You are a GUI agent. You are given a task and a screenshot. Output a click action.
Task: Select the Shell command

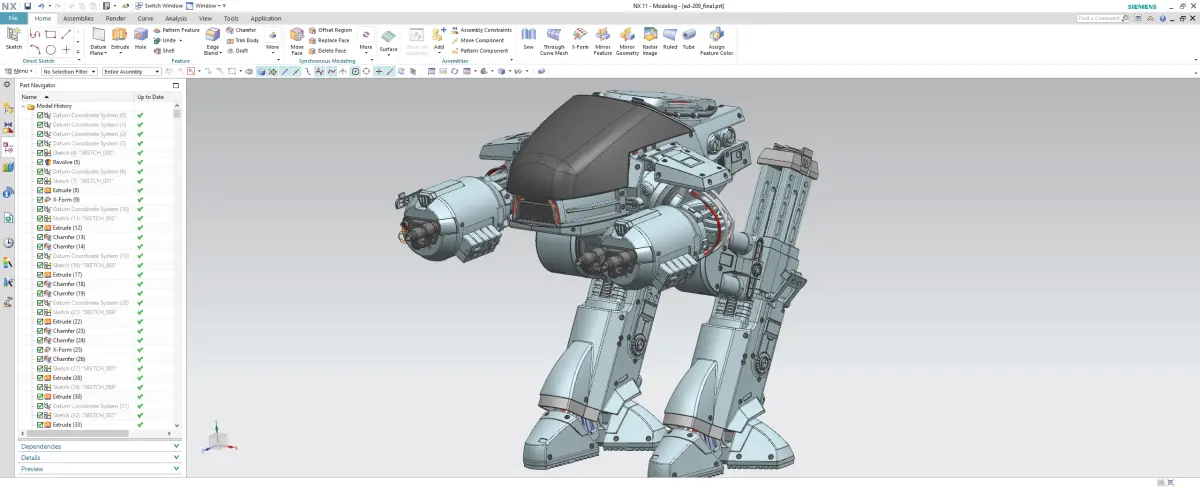[163, 50]
